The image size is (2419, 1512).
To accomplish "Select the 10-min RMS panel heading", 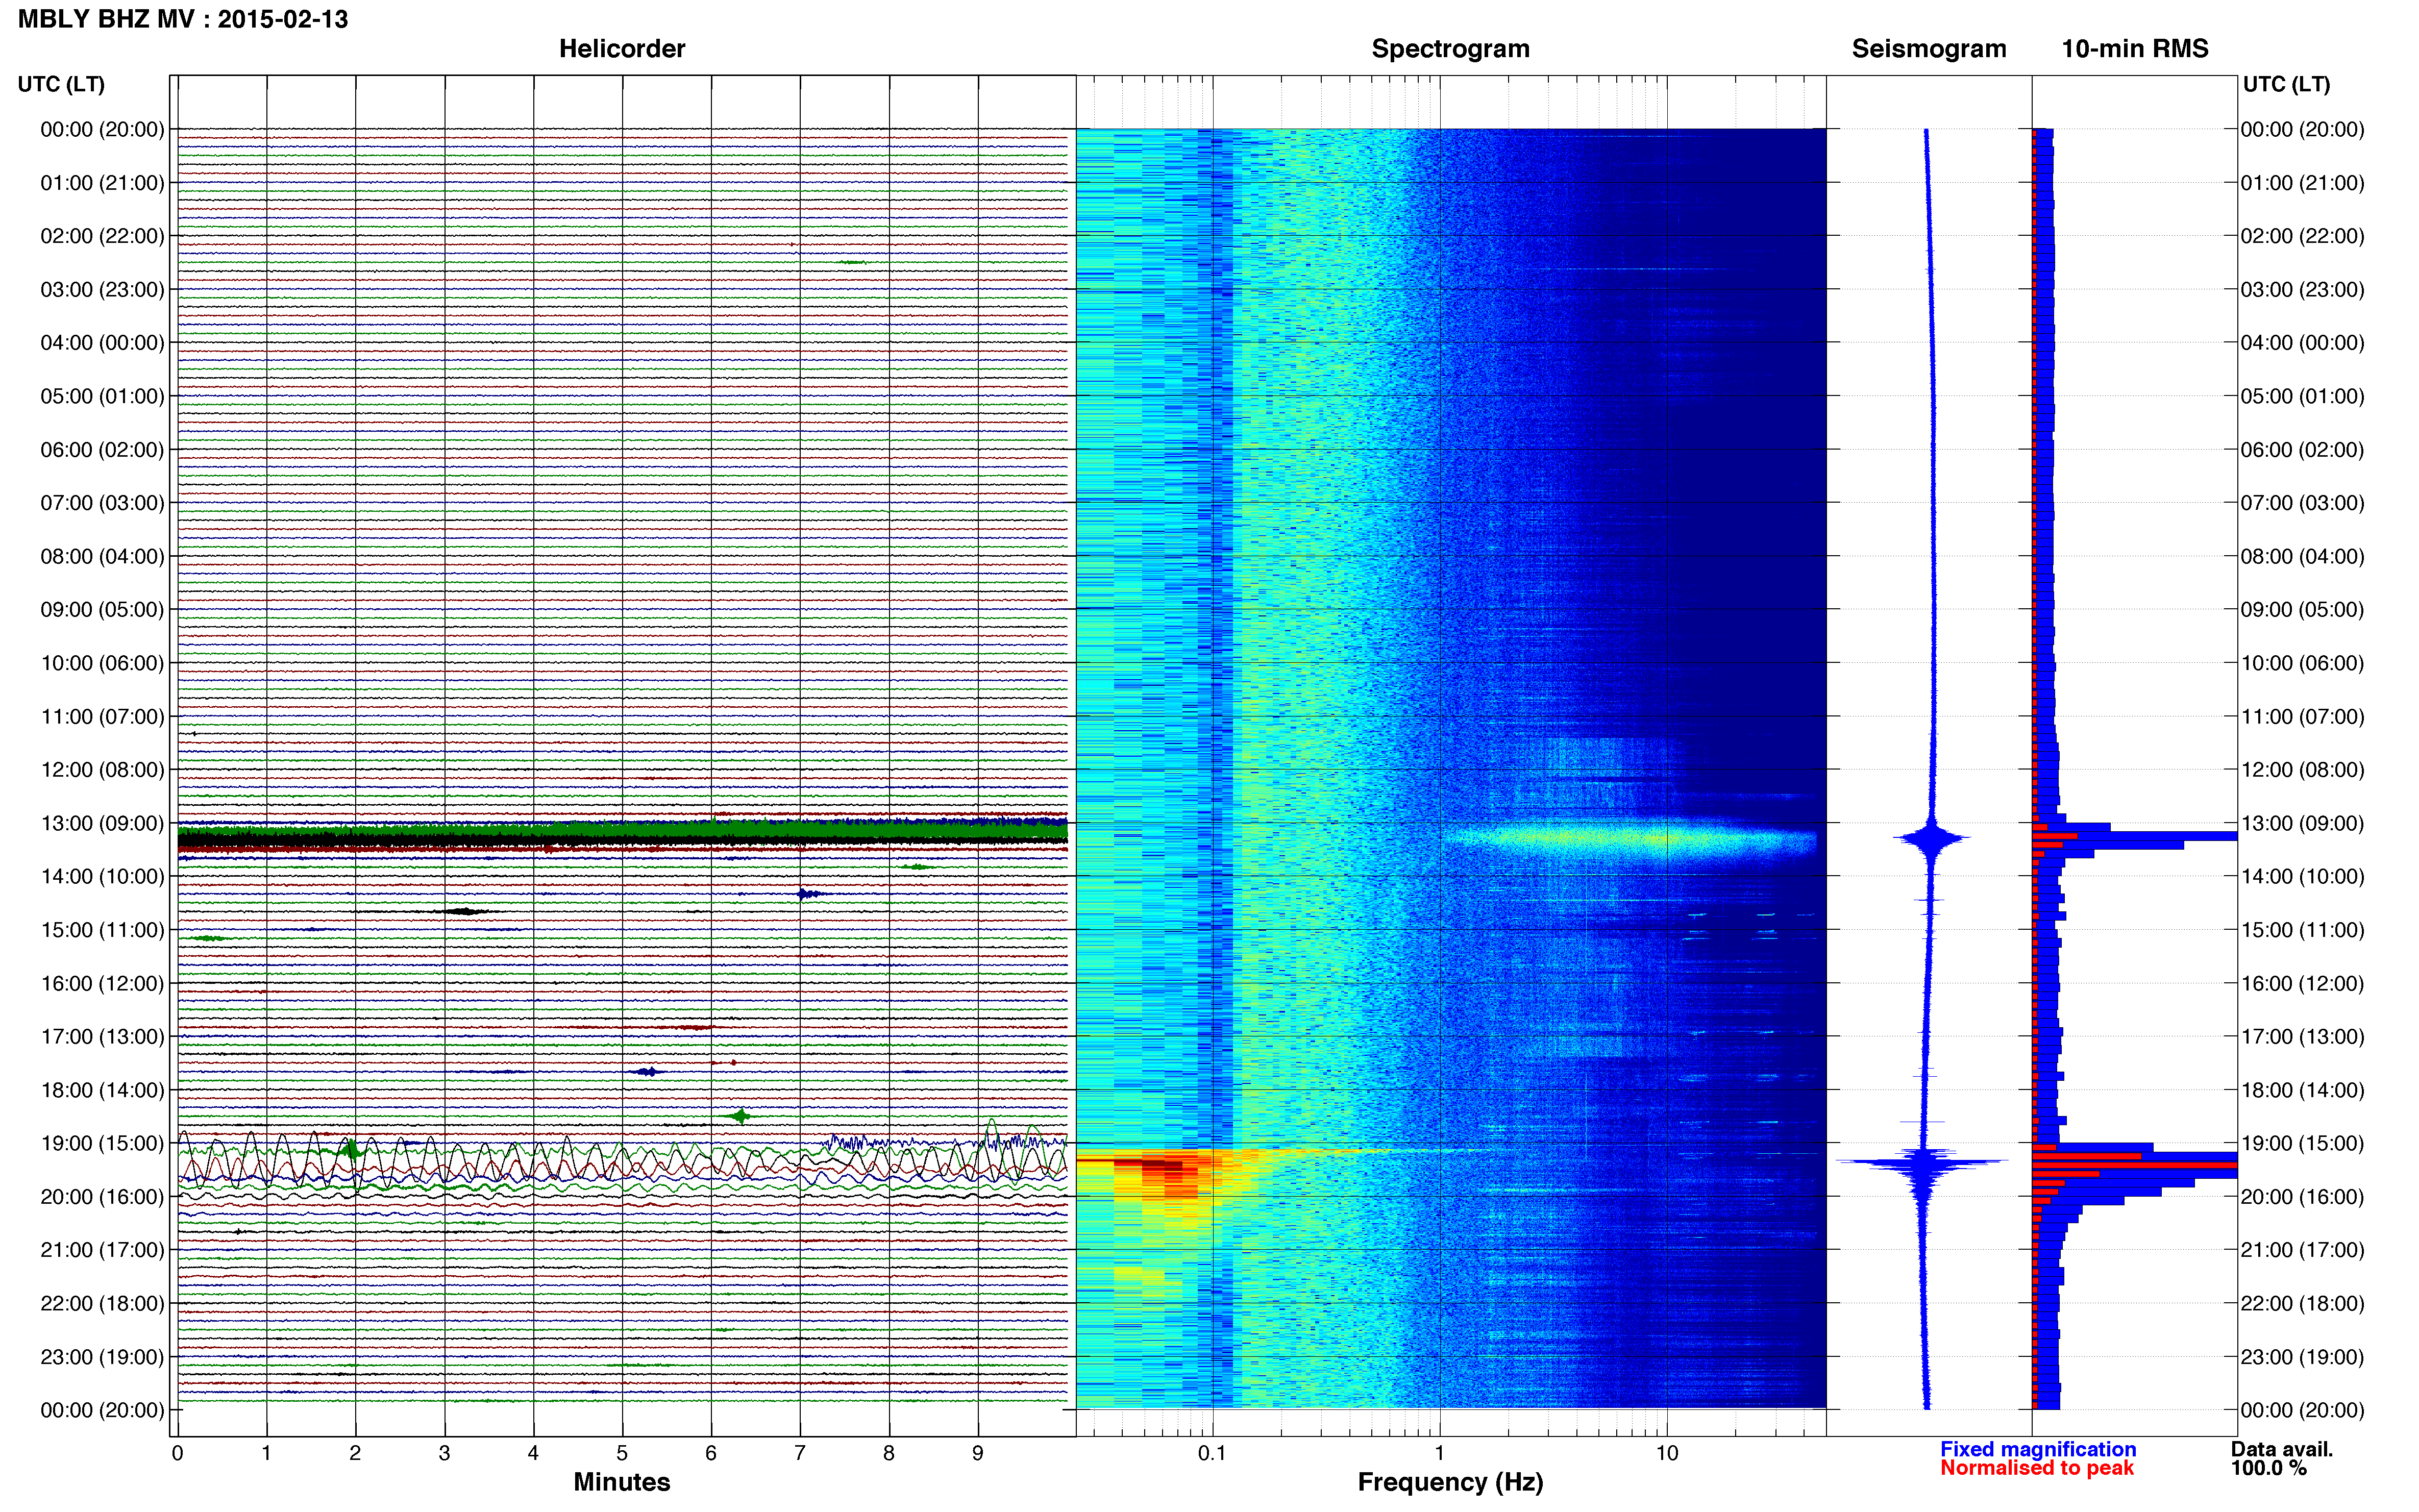I will 2135,49.
